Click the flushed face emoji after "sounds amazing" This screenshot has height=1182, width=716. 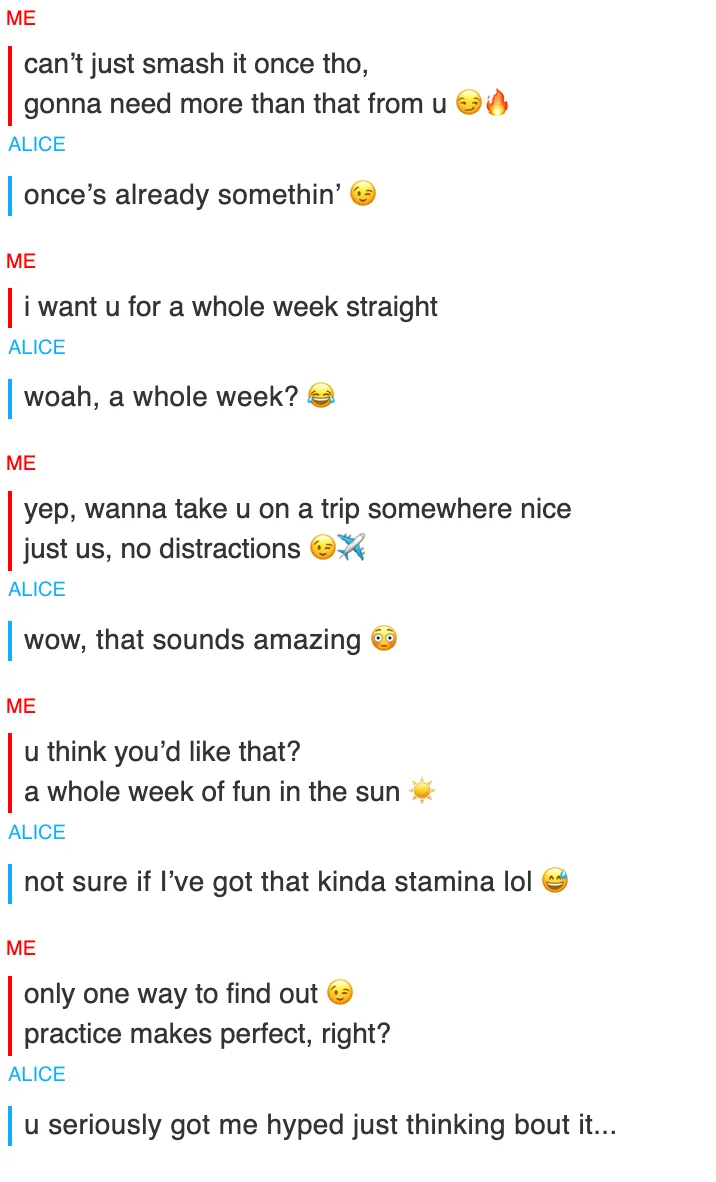384,638
